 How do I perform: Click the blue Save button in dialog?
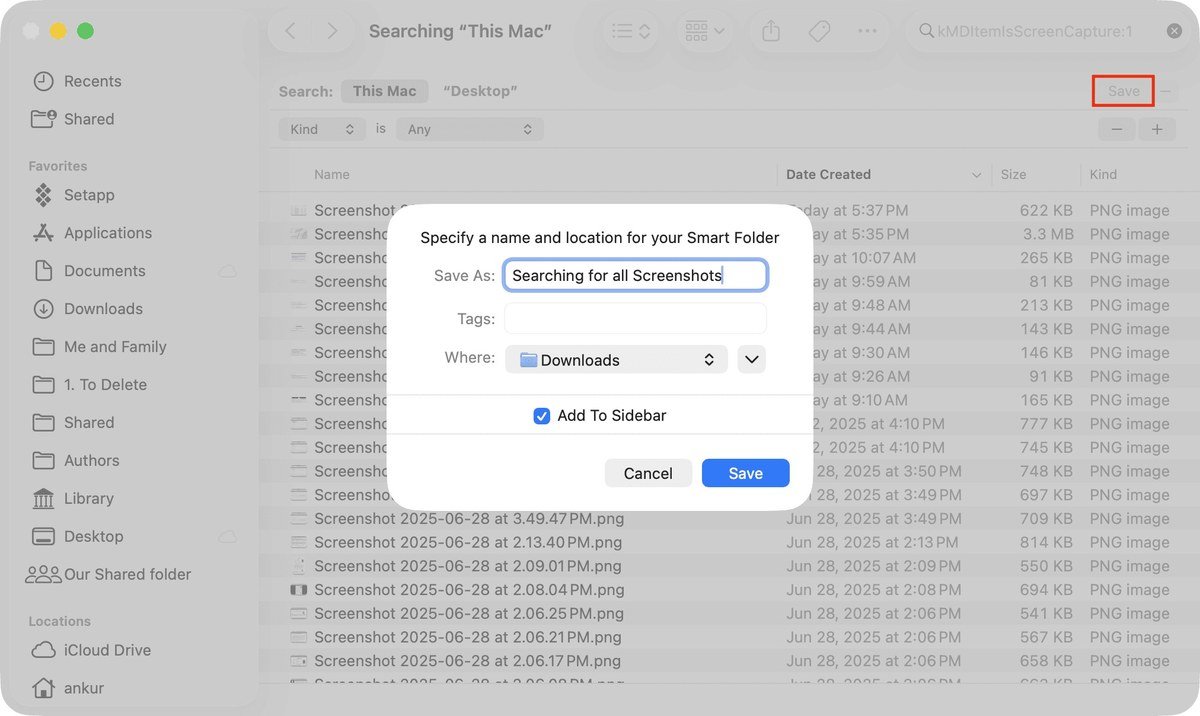745,473
